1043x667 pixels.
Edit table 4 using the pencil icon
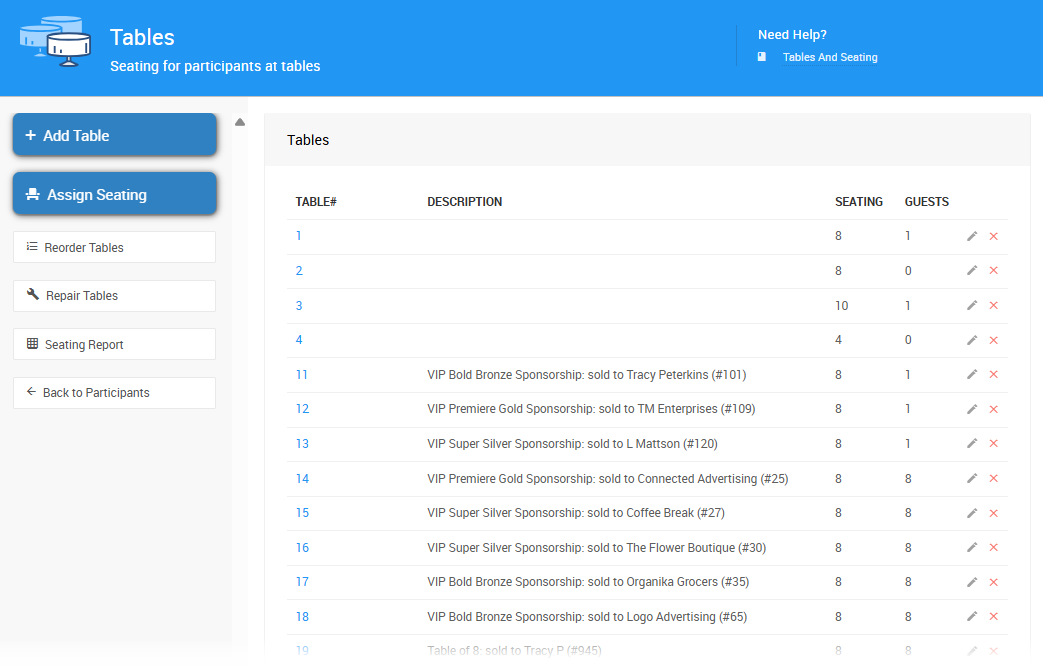pyautogui.click(x=972, y=340)
